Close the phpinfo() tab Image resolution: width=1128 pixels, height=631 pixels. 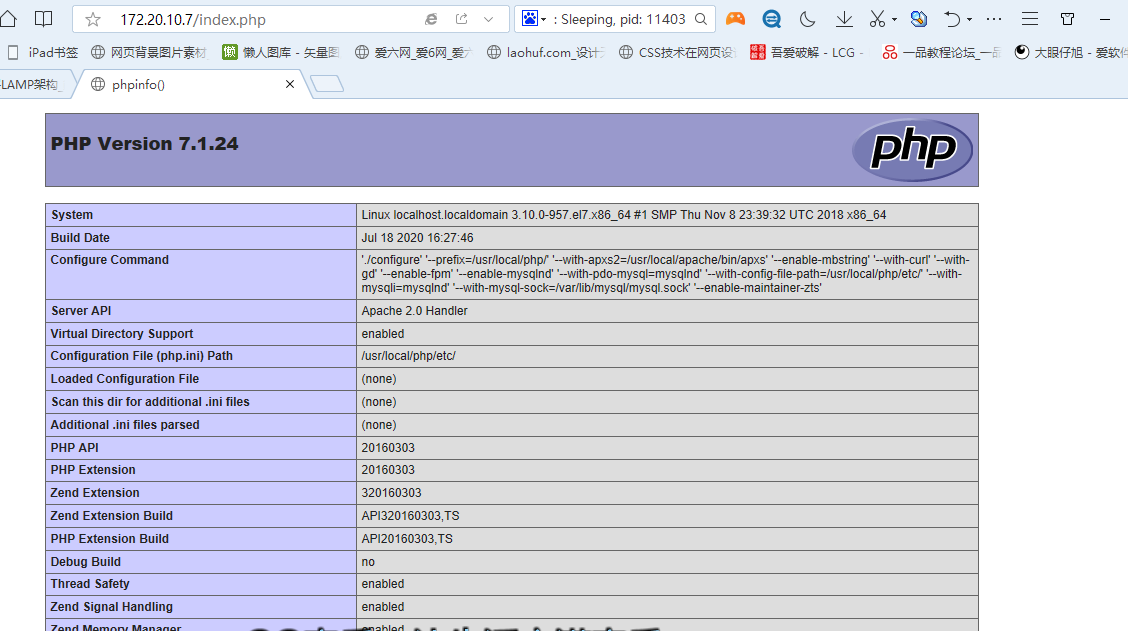[290, 85]
